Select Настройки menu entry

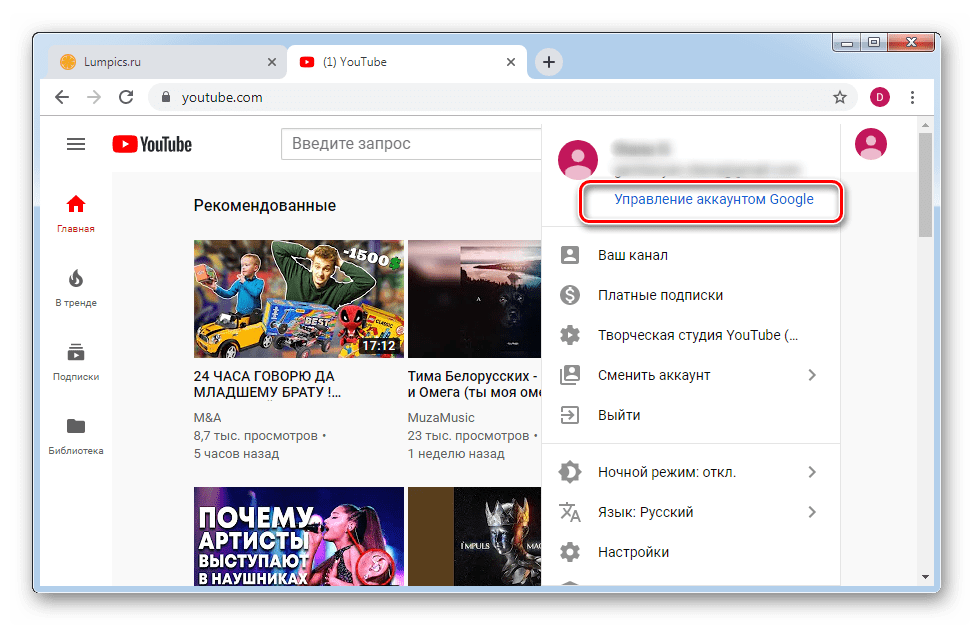691,552
